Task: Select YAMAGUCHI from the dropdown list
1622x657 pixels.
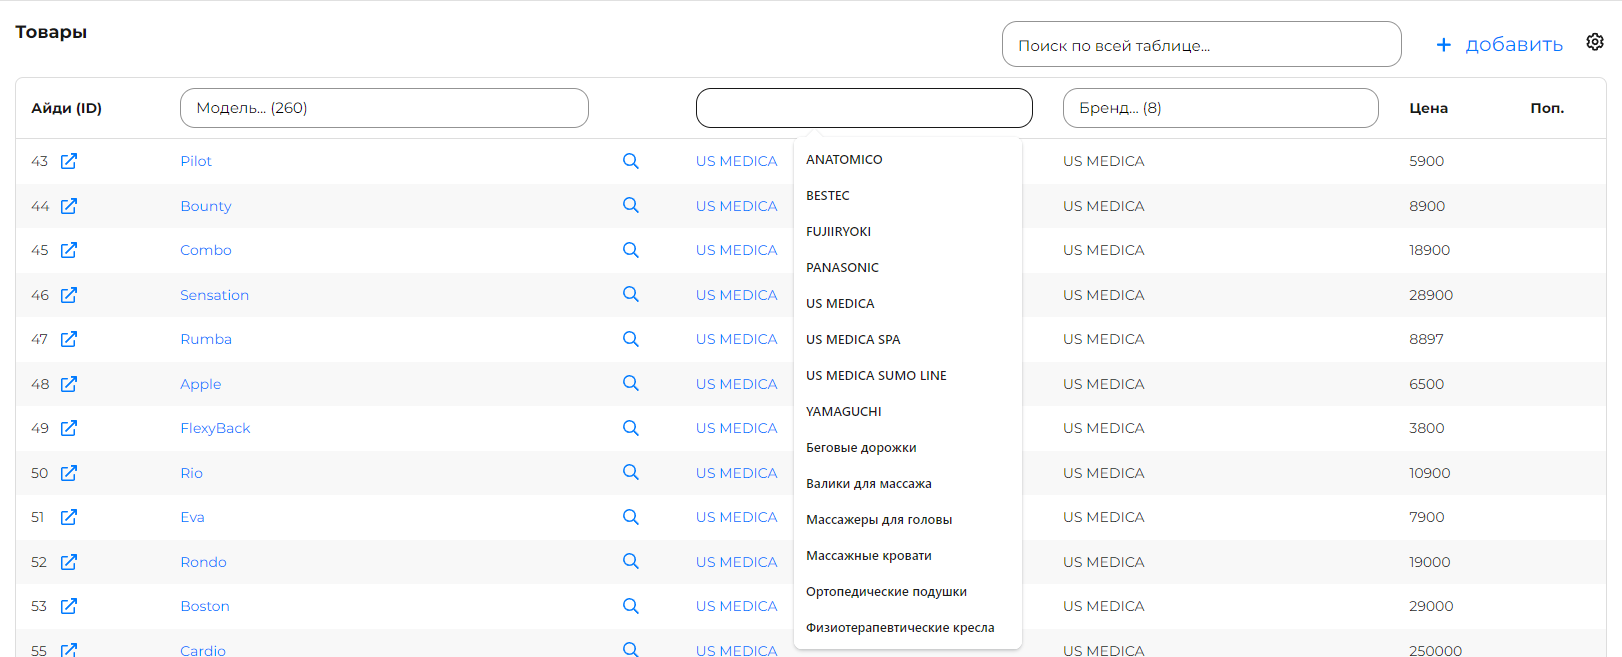Action: coord(908,412)
